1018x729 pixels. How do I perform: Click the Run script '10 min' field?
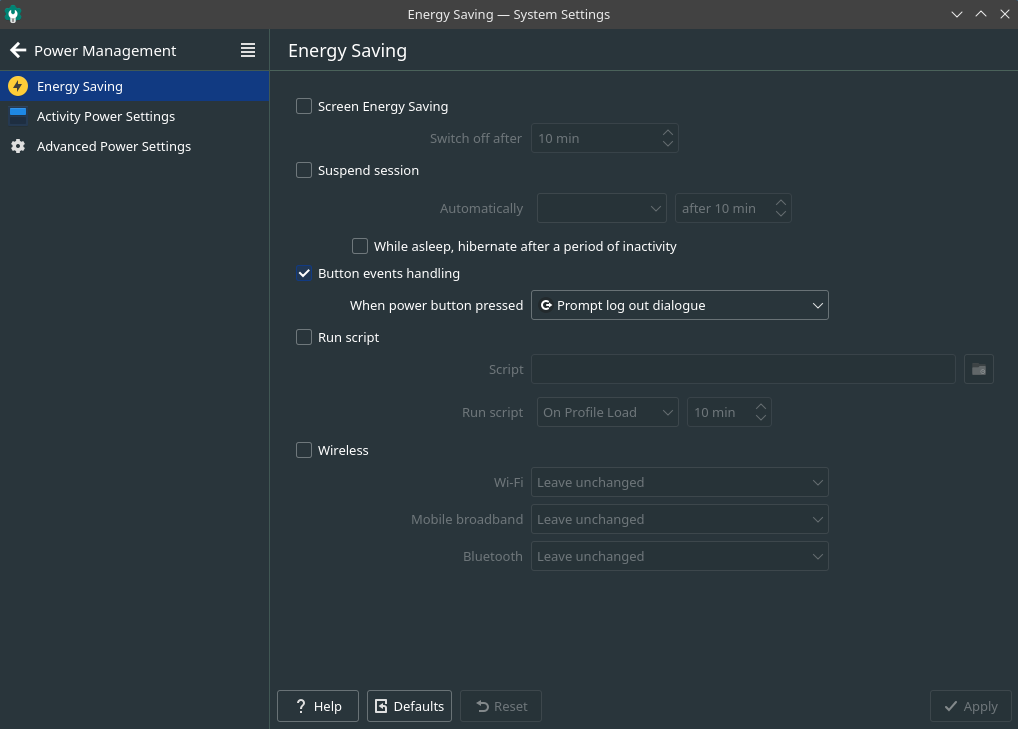[729, 412]
